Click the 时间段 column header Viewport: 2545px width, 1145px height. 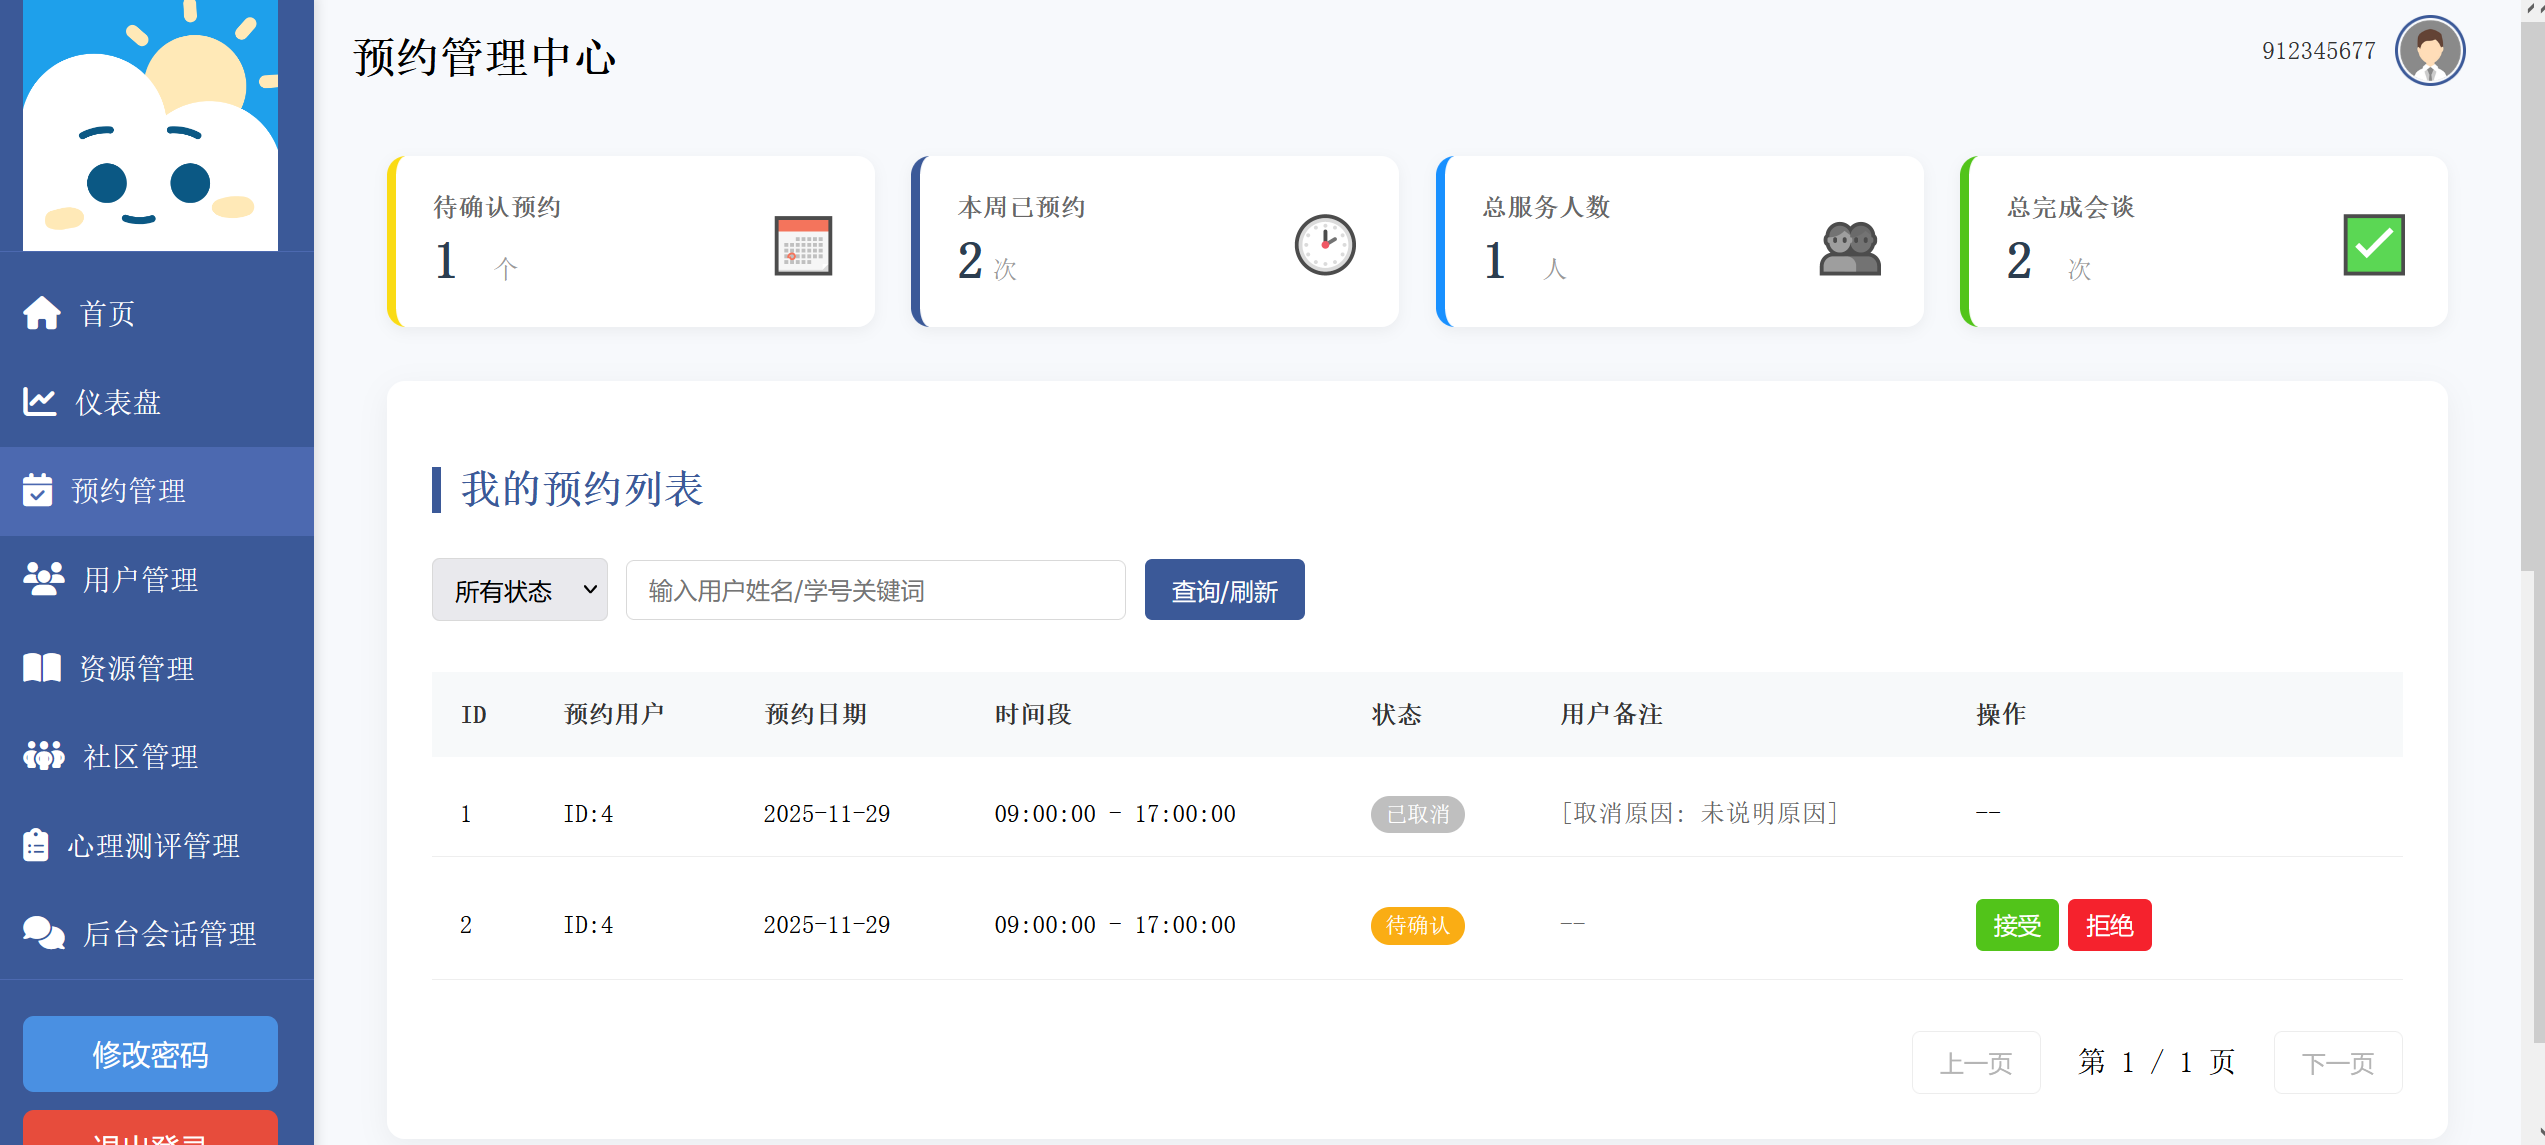pyautogui.click(x=1033, y=714)
